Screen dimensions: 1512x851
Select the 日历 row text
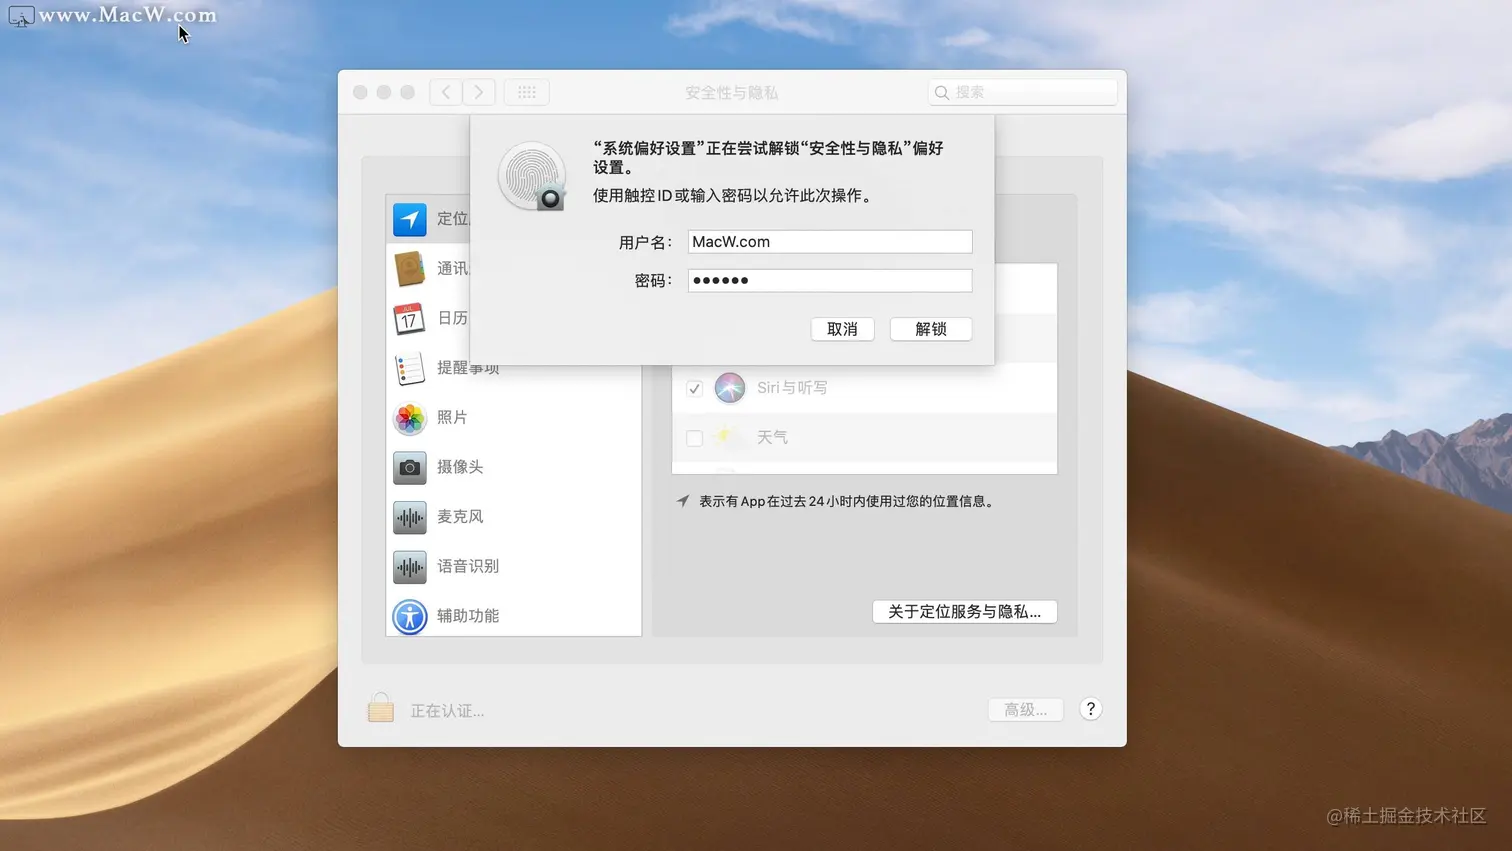click(452, 318)
